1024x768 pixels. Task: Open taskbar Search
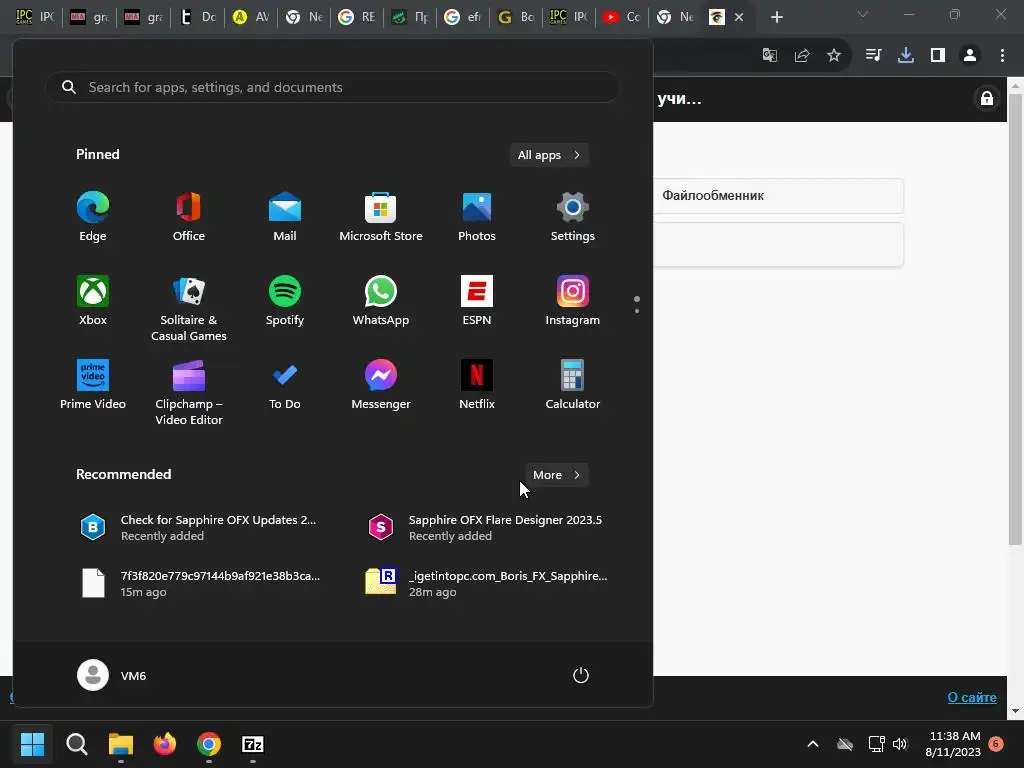(x=76, y=744)
